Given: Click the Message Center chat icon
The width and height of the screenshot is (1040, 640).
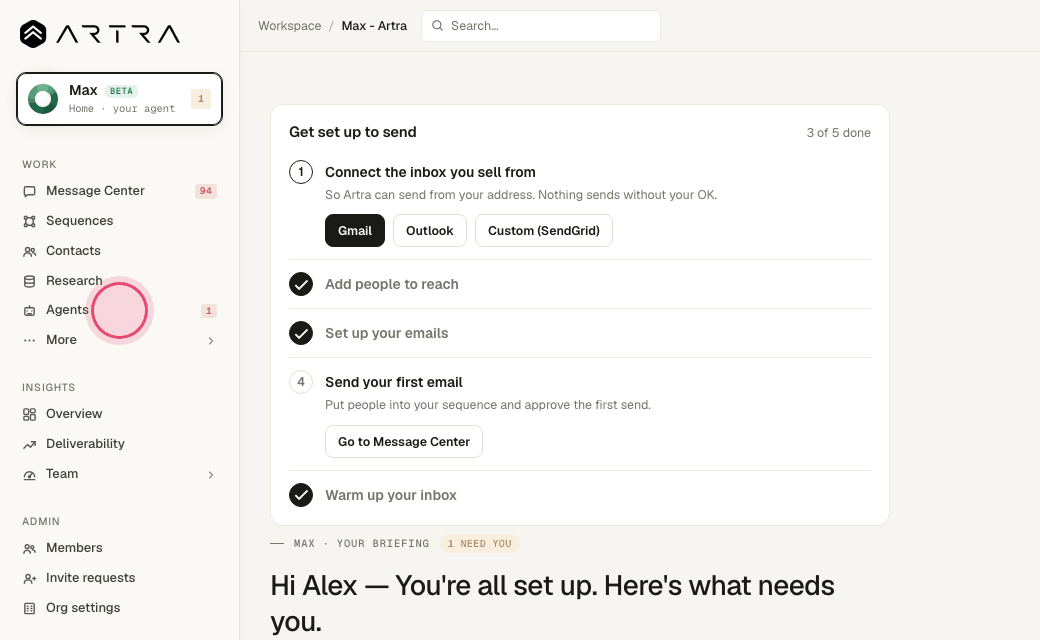Looking at the screenshot, I should pos(29,192).
